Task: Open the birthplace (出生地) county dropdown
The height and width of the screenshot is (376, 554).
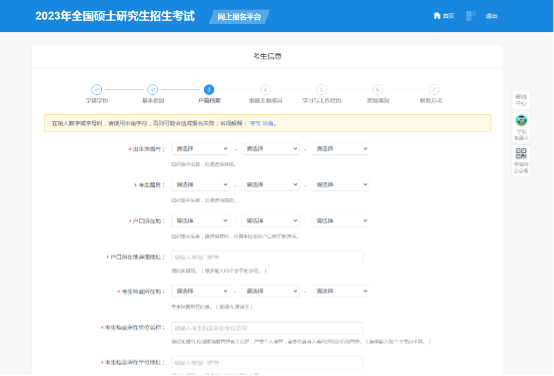Action: click(x=340, y=149)
